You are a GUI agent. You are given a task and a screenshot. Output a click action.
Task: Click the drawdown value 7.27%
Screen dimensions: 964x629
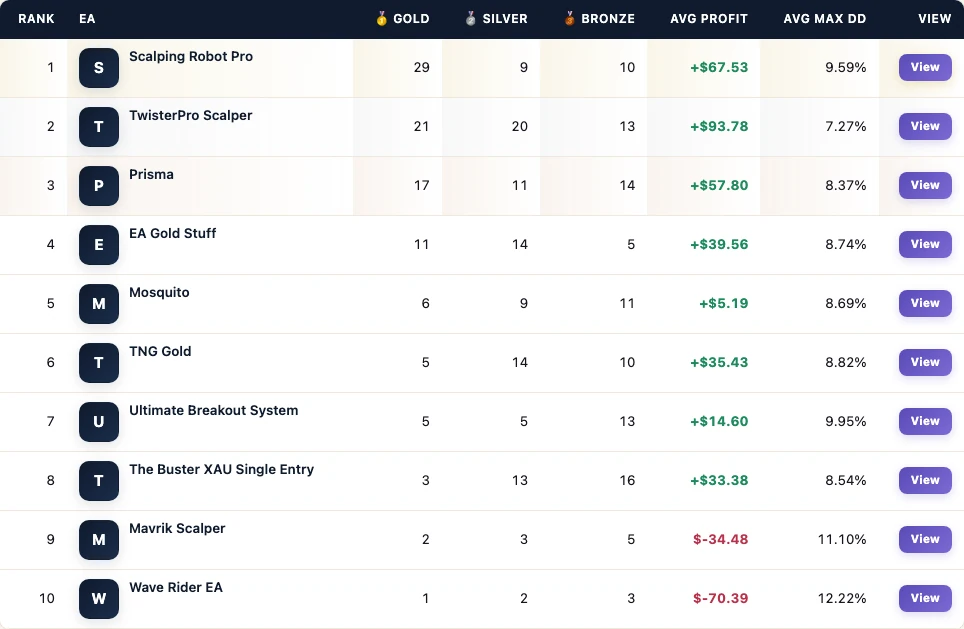845,127
